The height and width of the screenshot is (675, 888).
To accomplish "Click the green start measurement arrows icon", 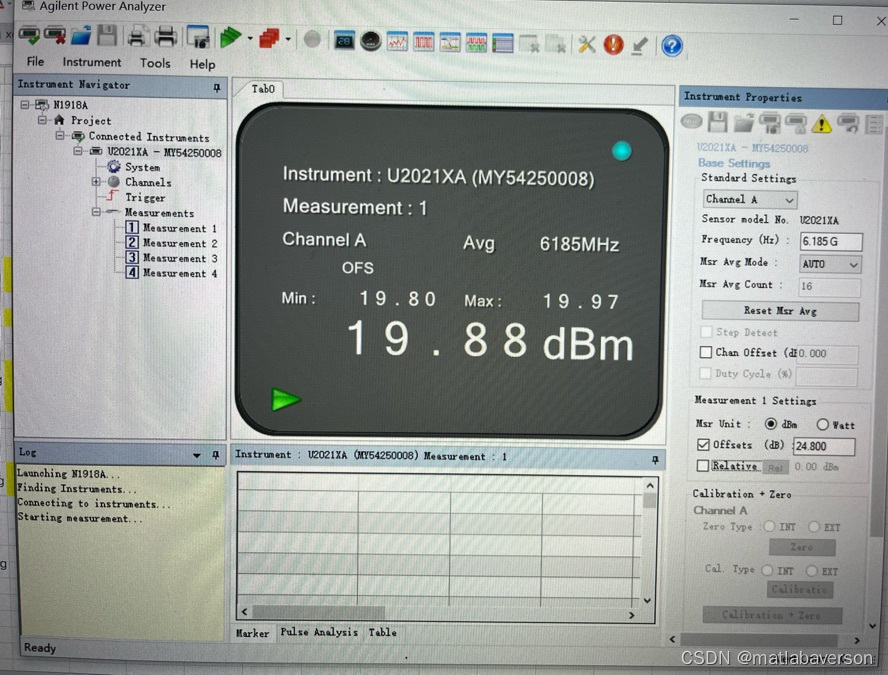I will pos(231,38).
